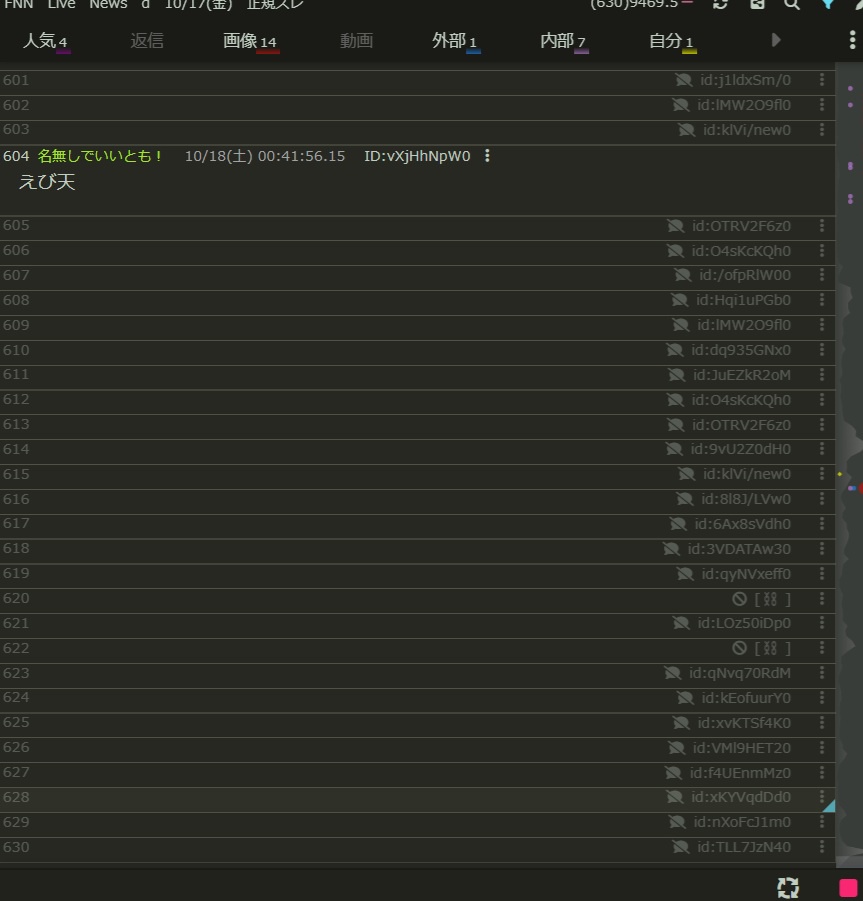The height and width of the screenshot is (901, 863).
Task: Open the 内部 tab
Action: pos(563,41)
